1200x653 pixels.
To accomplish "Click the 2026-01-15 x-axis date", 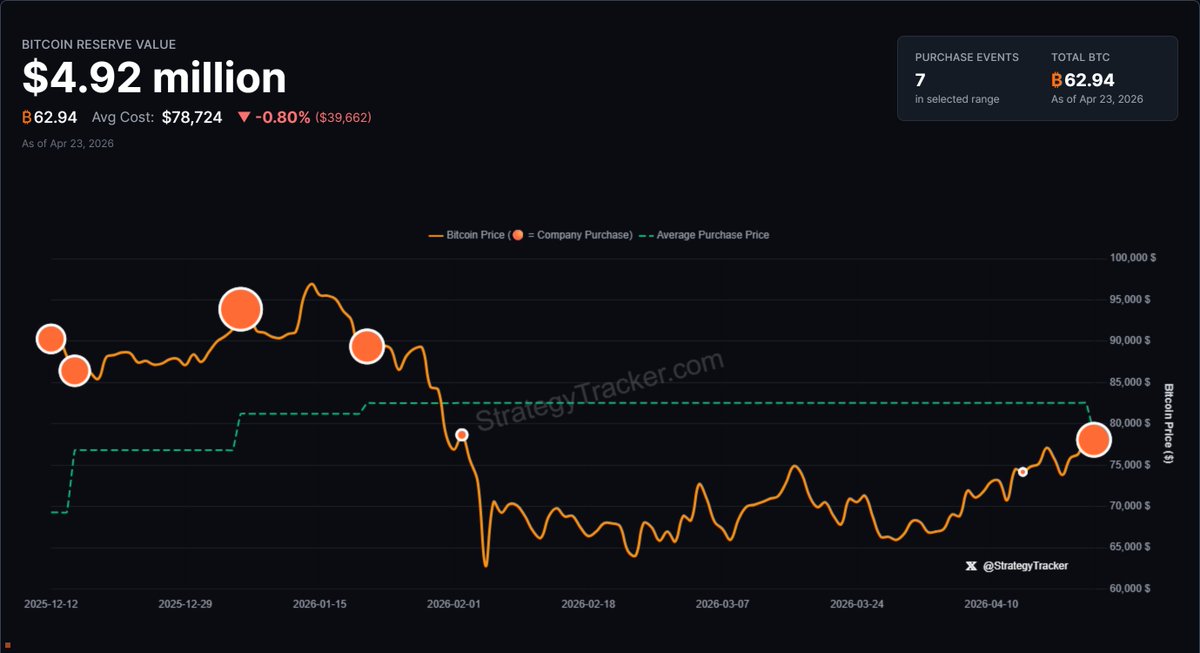I will (x=319, y=604).
